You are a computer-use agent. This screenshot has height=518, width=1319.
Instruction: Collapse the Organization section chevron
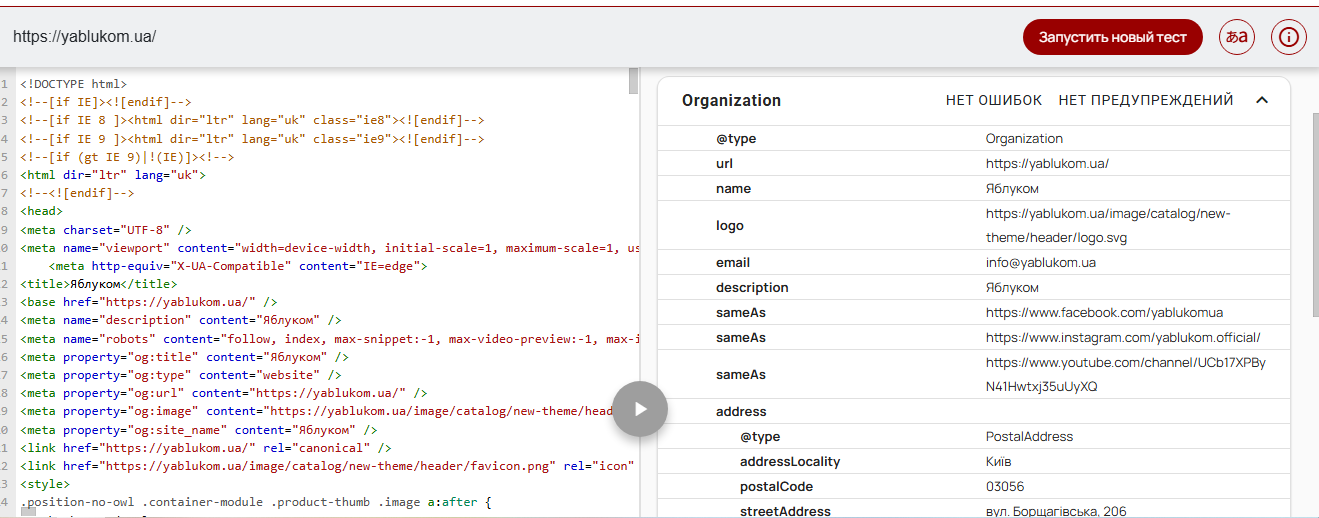[x=1262, y=100]
